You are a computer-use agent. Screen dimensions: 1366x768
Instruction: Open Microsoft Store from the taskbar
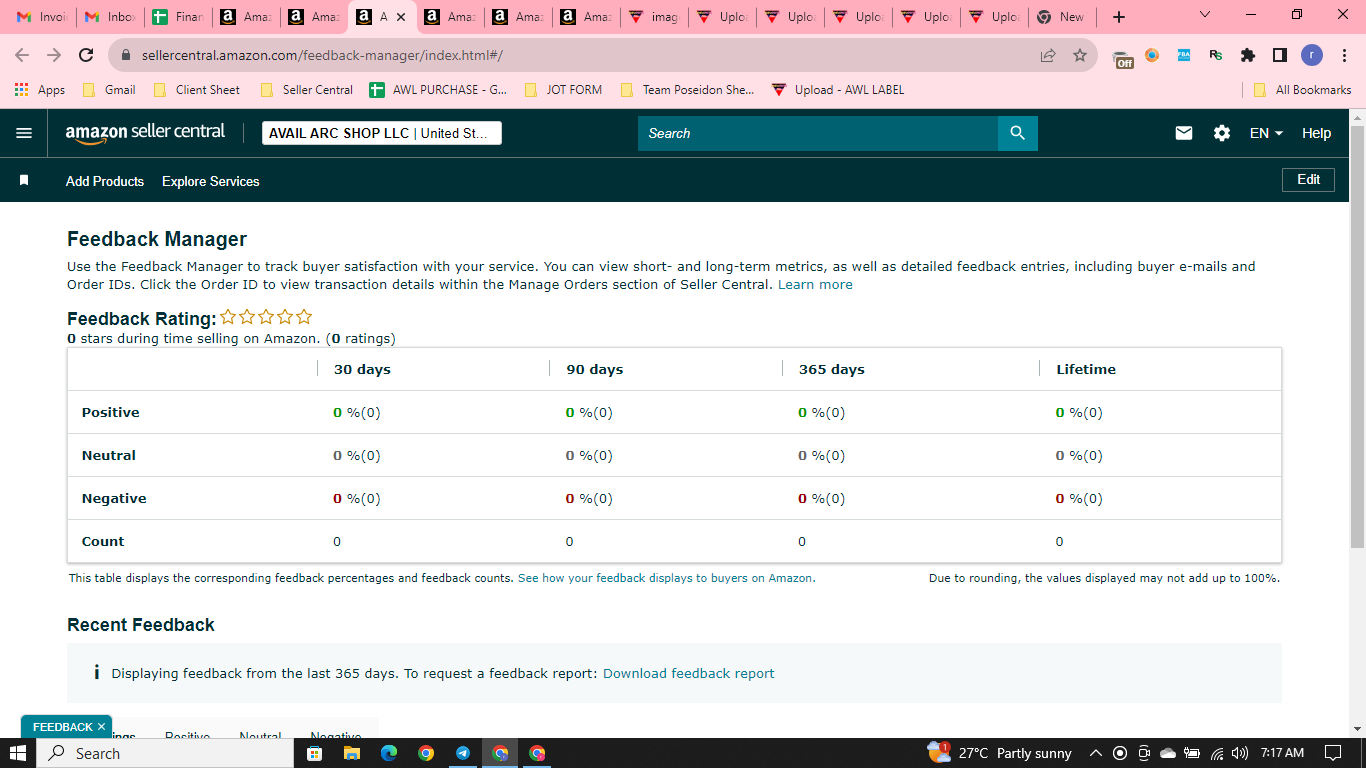(x=314, y=753)
